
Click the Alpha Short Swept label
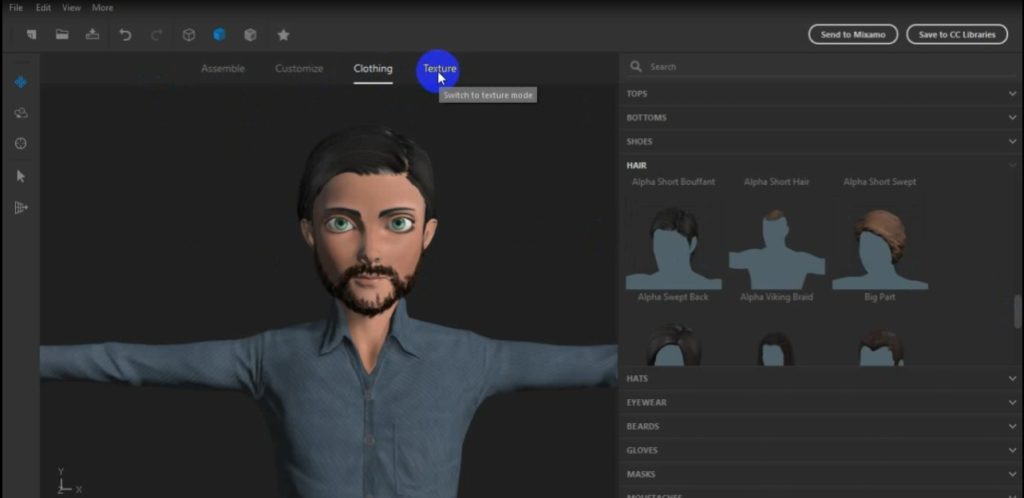pos(880,182)
